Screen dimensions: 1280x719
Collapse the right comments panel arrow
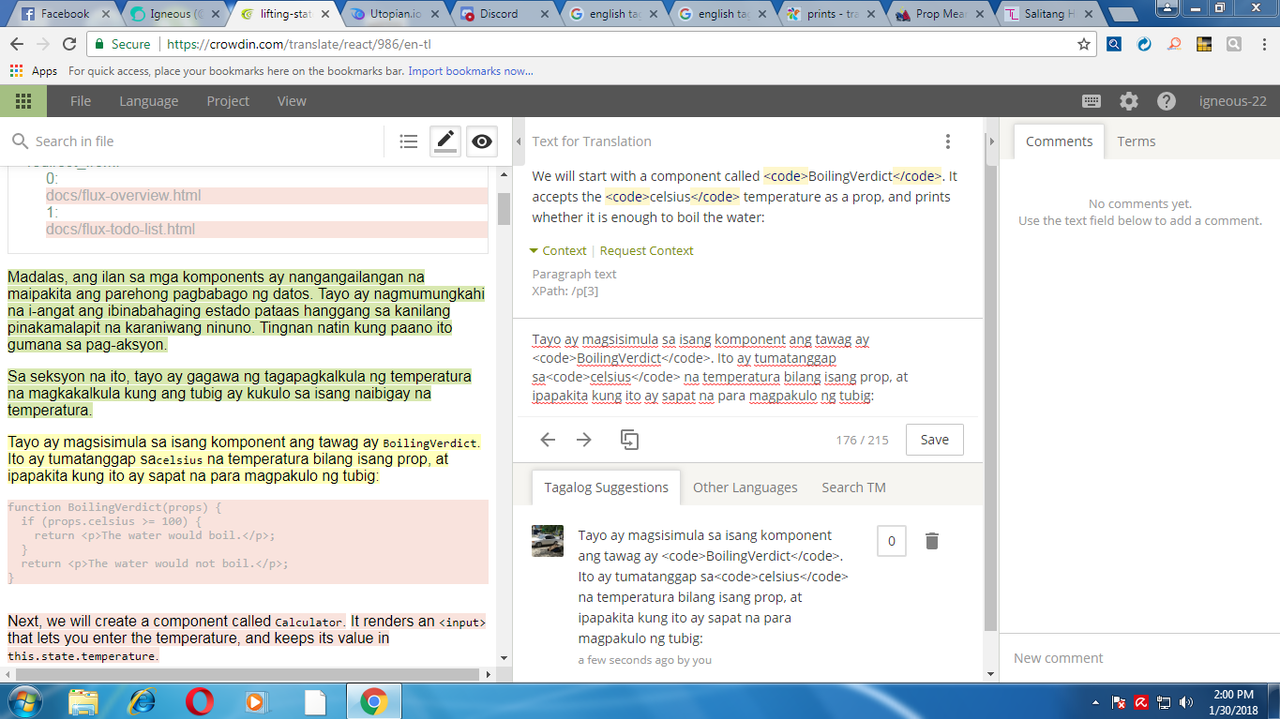point(992,141)
